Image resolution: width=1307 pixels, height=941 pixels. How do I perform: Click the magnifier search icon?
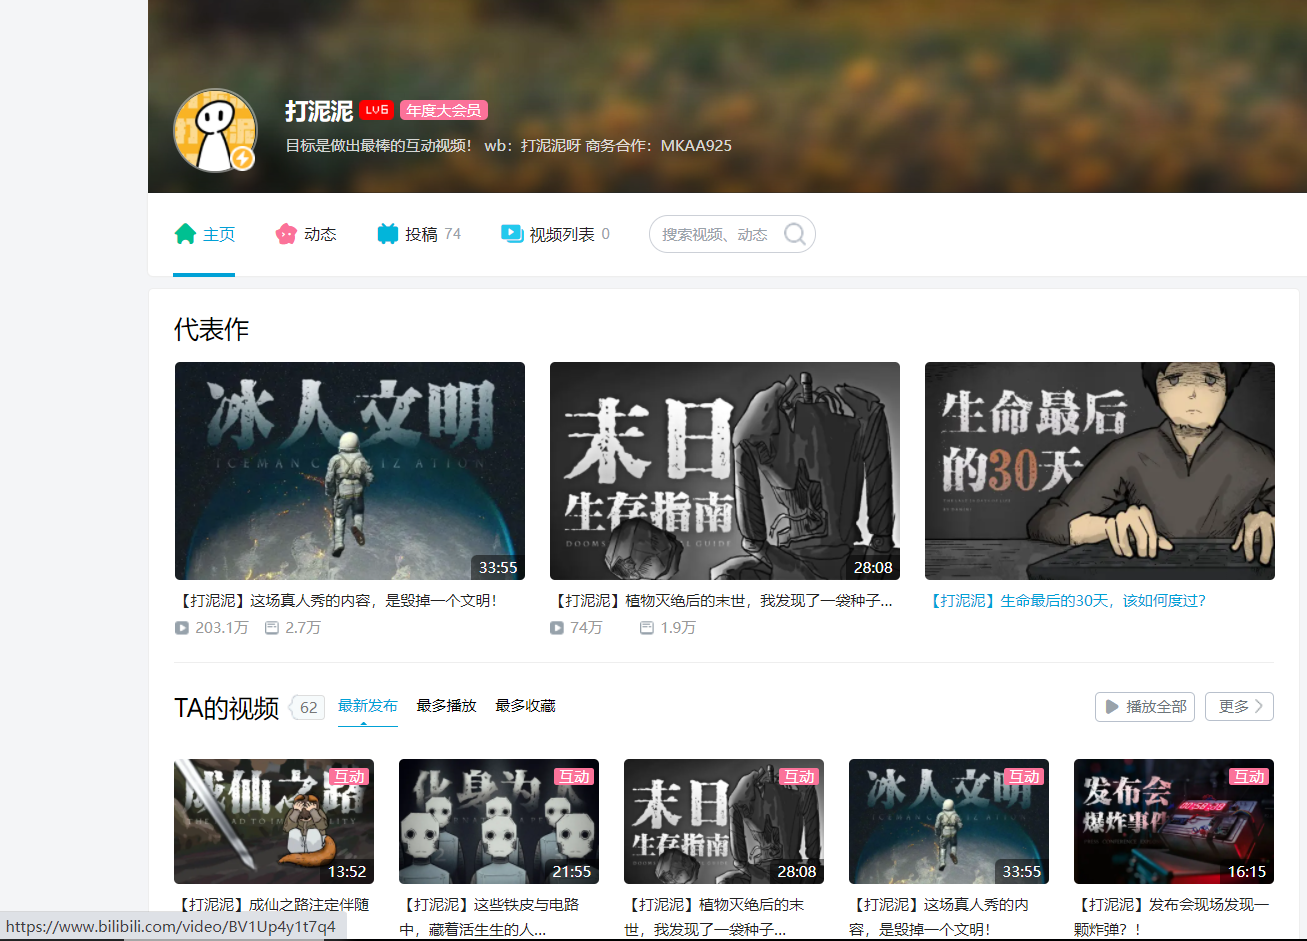(x=795, y=234)
